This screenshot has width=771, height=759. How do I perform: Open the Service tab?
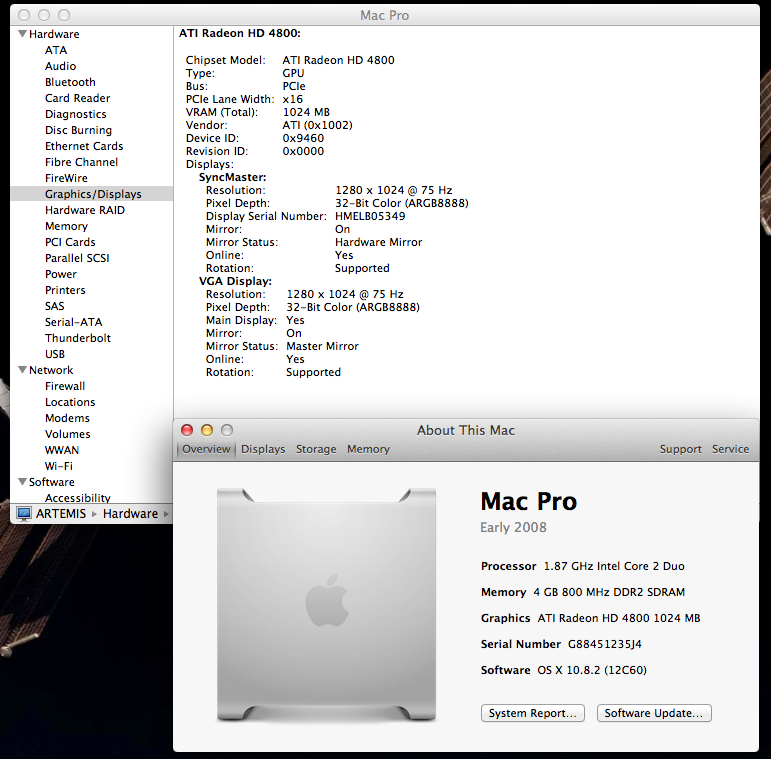click(x=731, y=449)
